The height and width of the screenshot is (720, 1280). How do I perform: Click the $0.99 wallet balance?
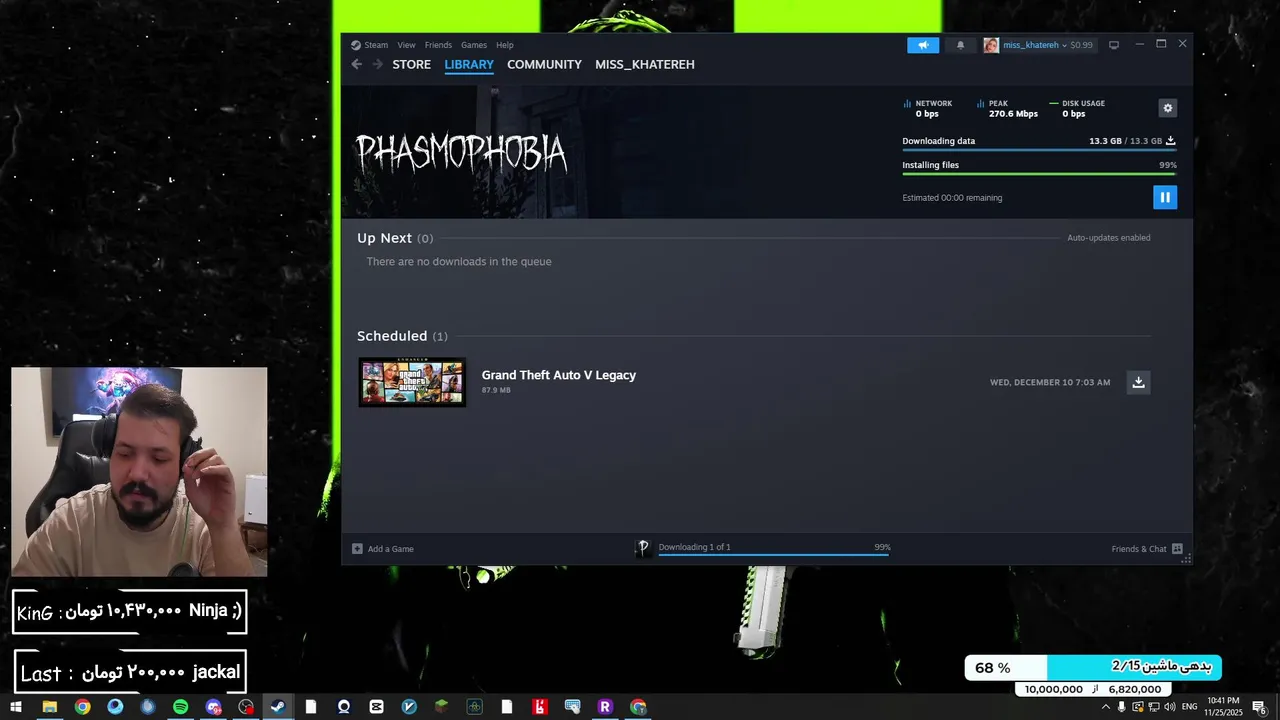click(1081, 45)
